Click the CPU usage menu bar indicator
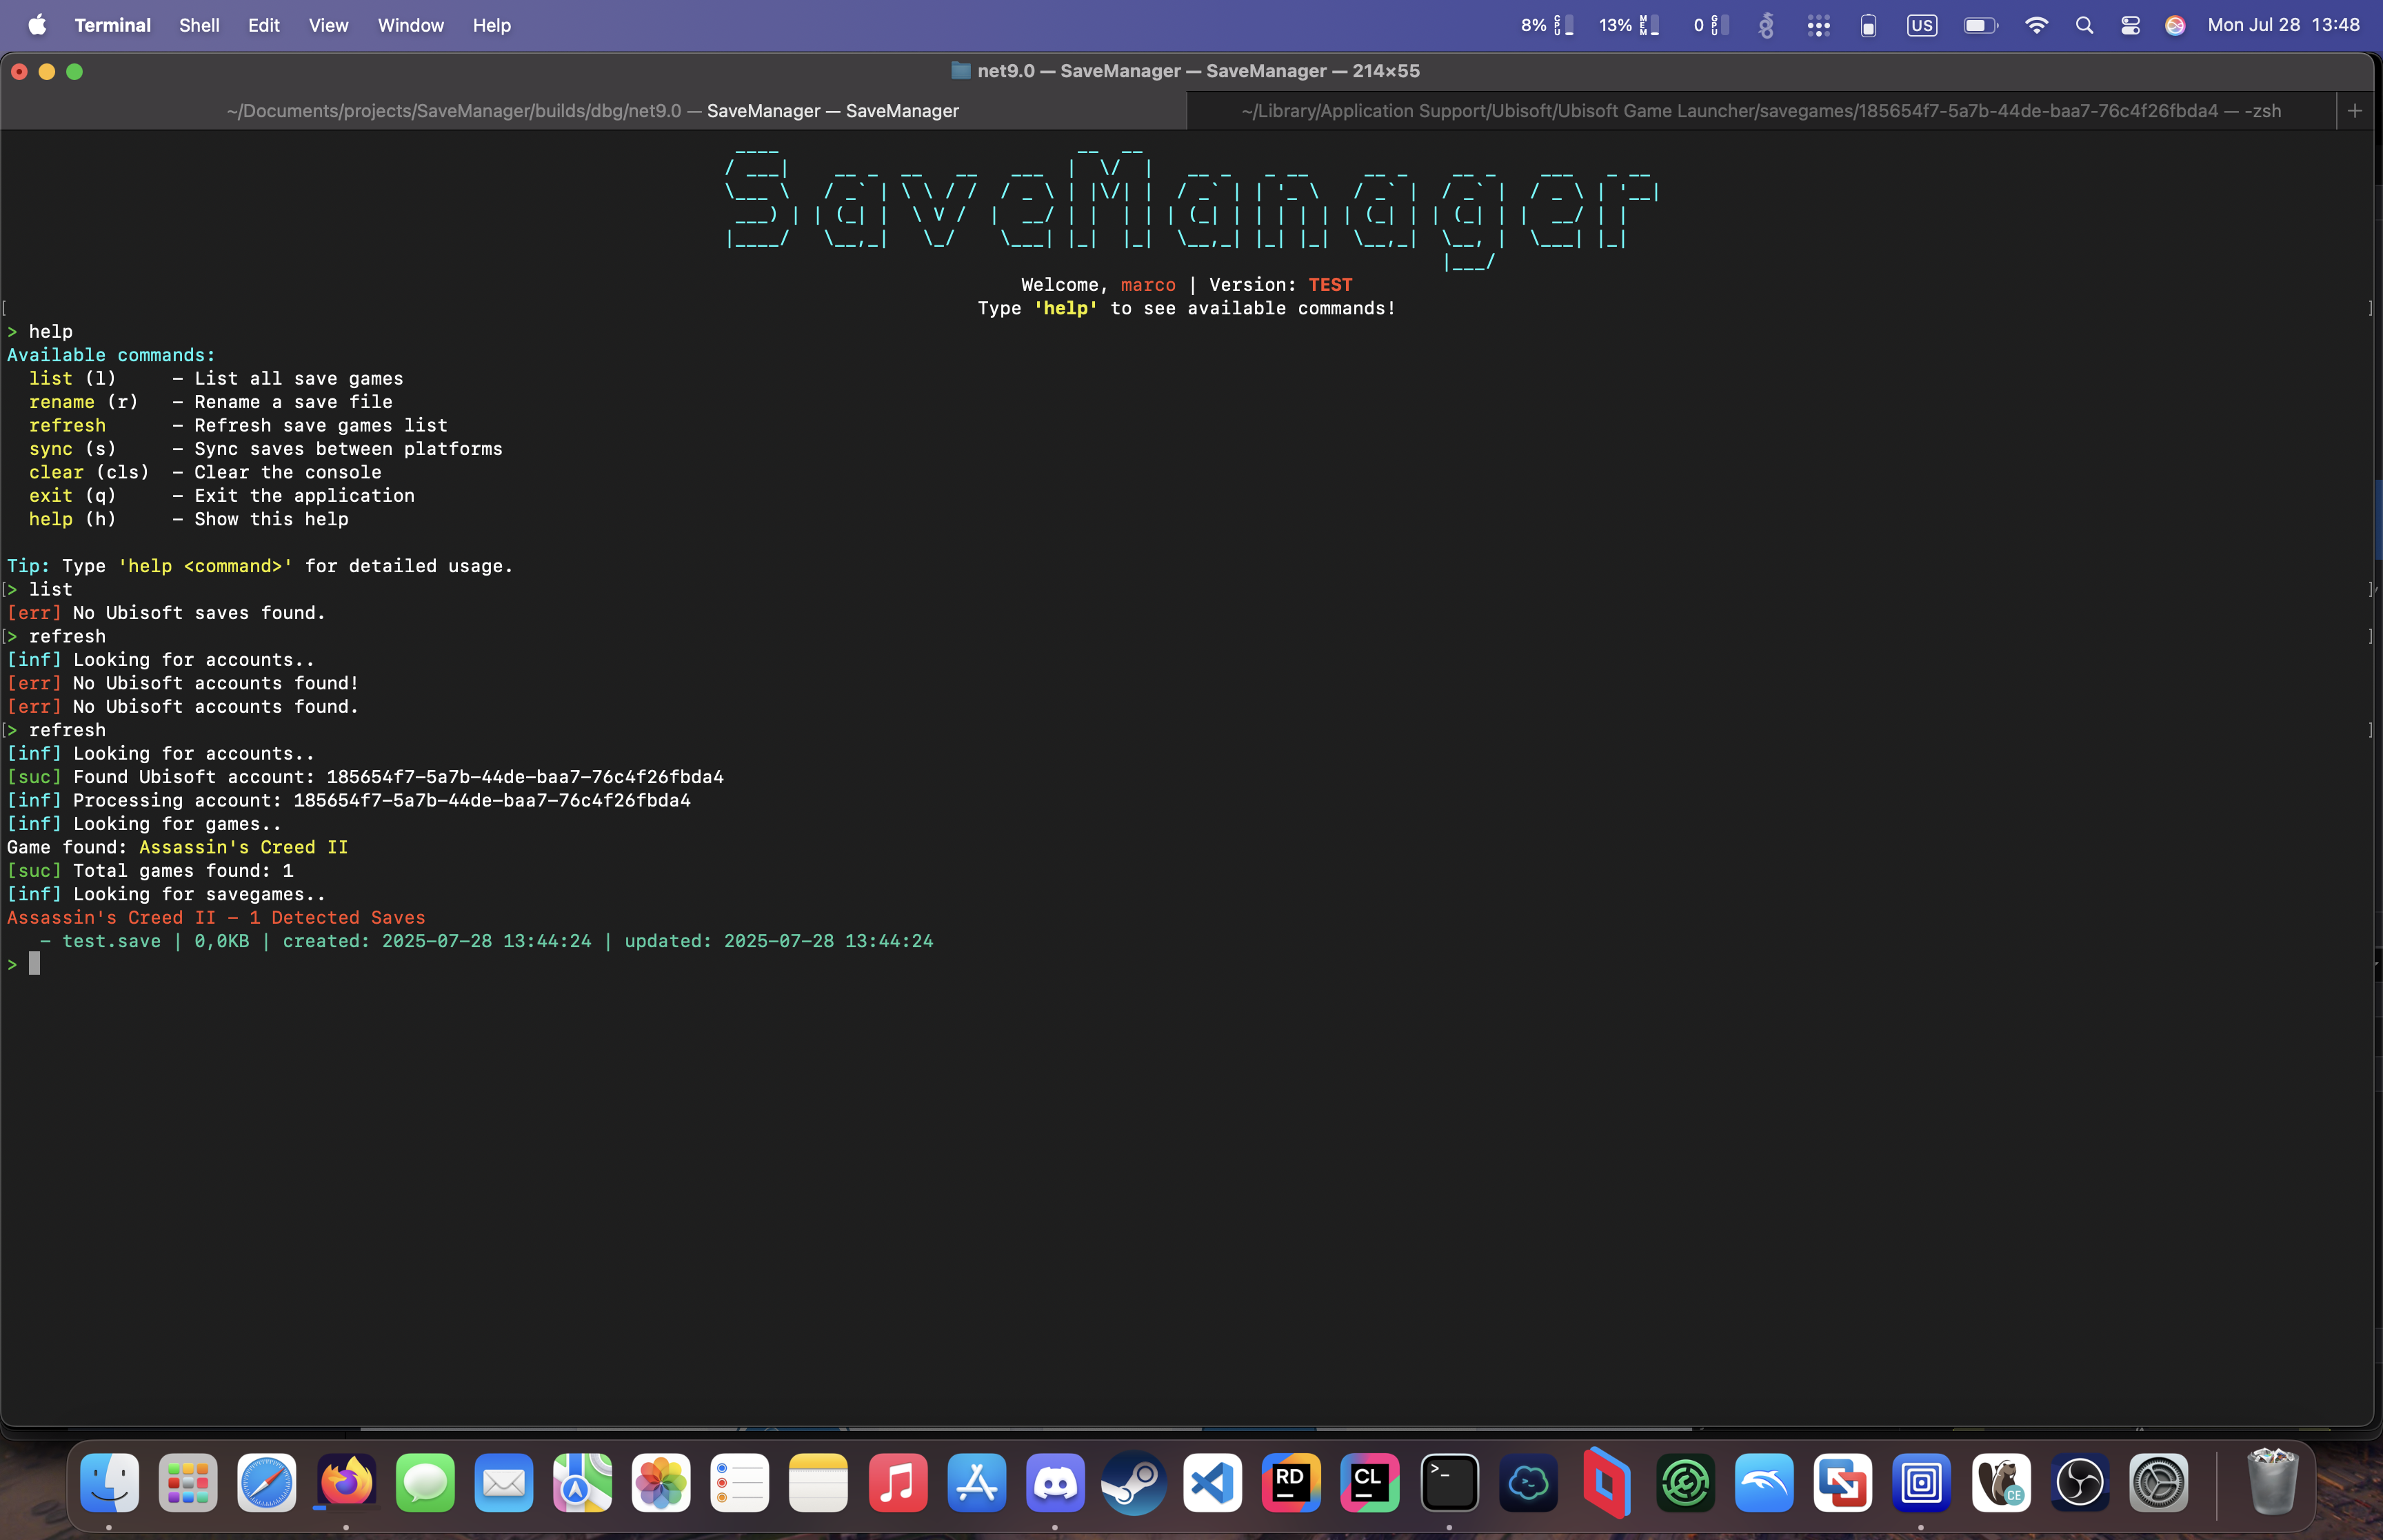 coord(1547,25)
